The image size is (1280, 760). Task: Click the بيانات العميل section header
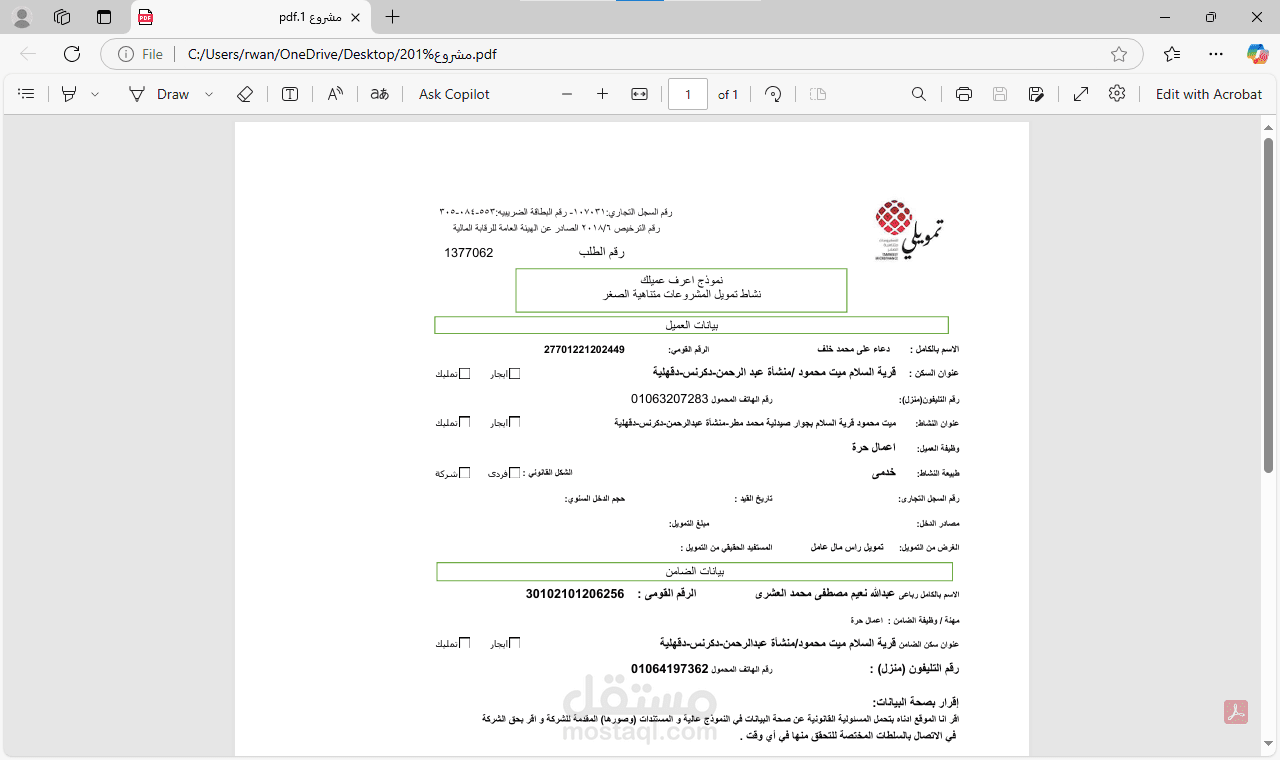[x=691, y=325]
